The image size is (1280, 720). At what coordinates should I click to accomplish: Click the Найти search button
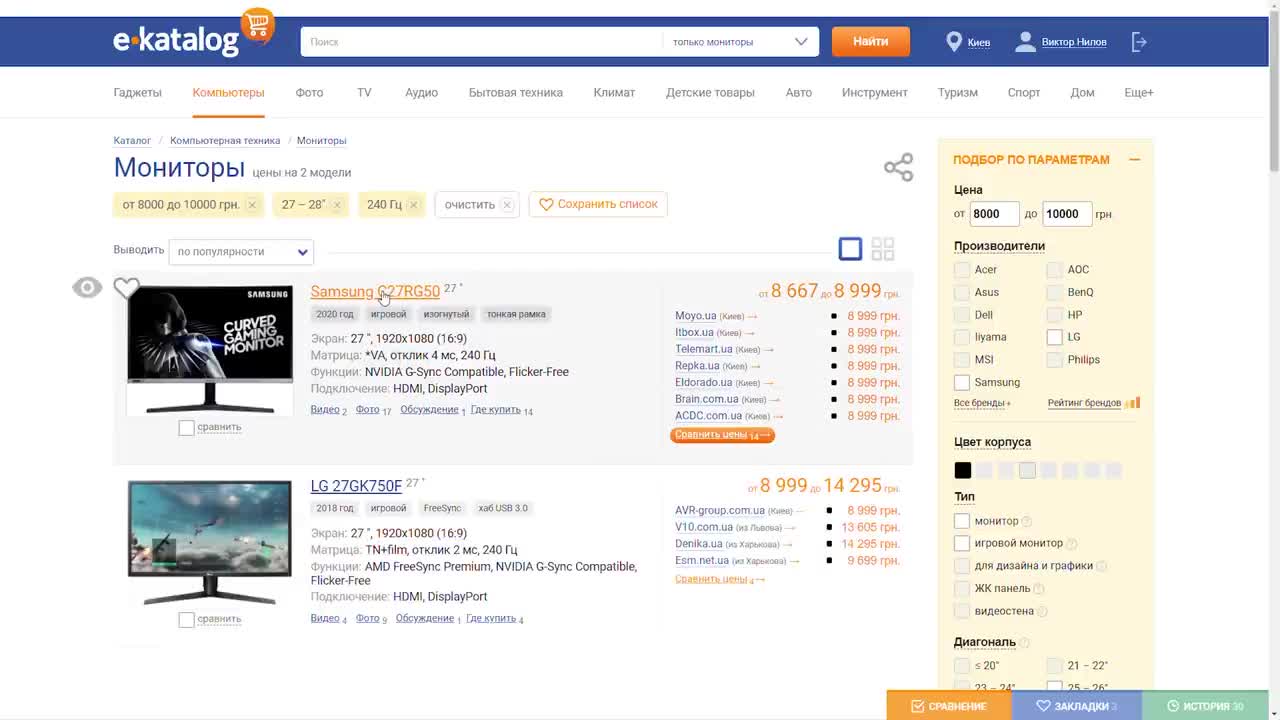tap(871, 41)
